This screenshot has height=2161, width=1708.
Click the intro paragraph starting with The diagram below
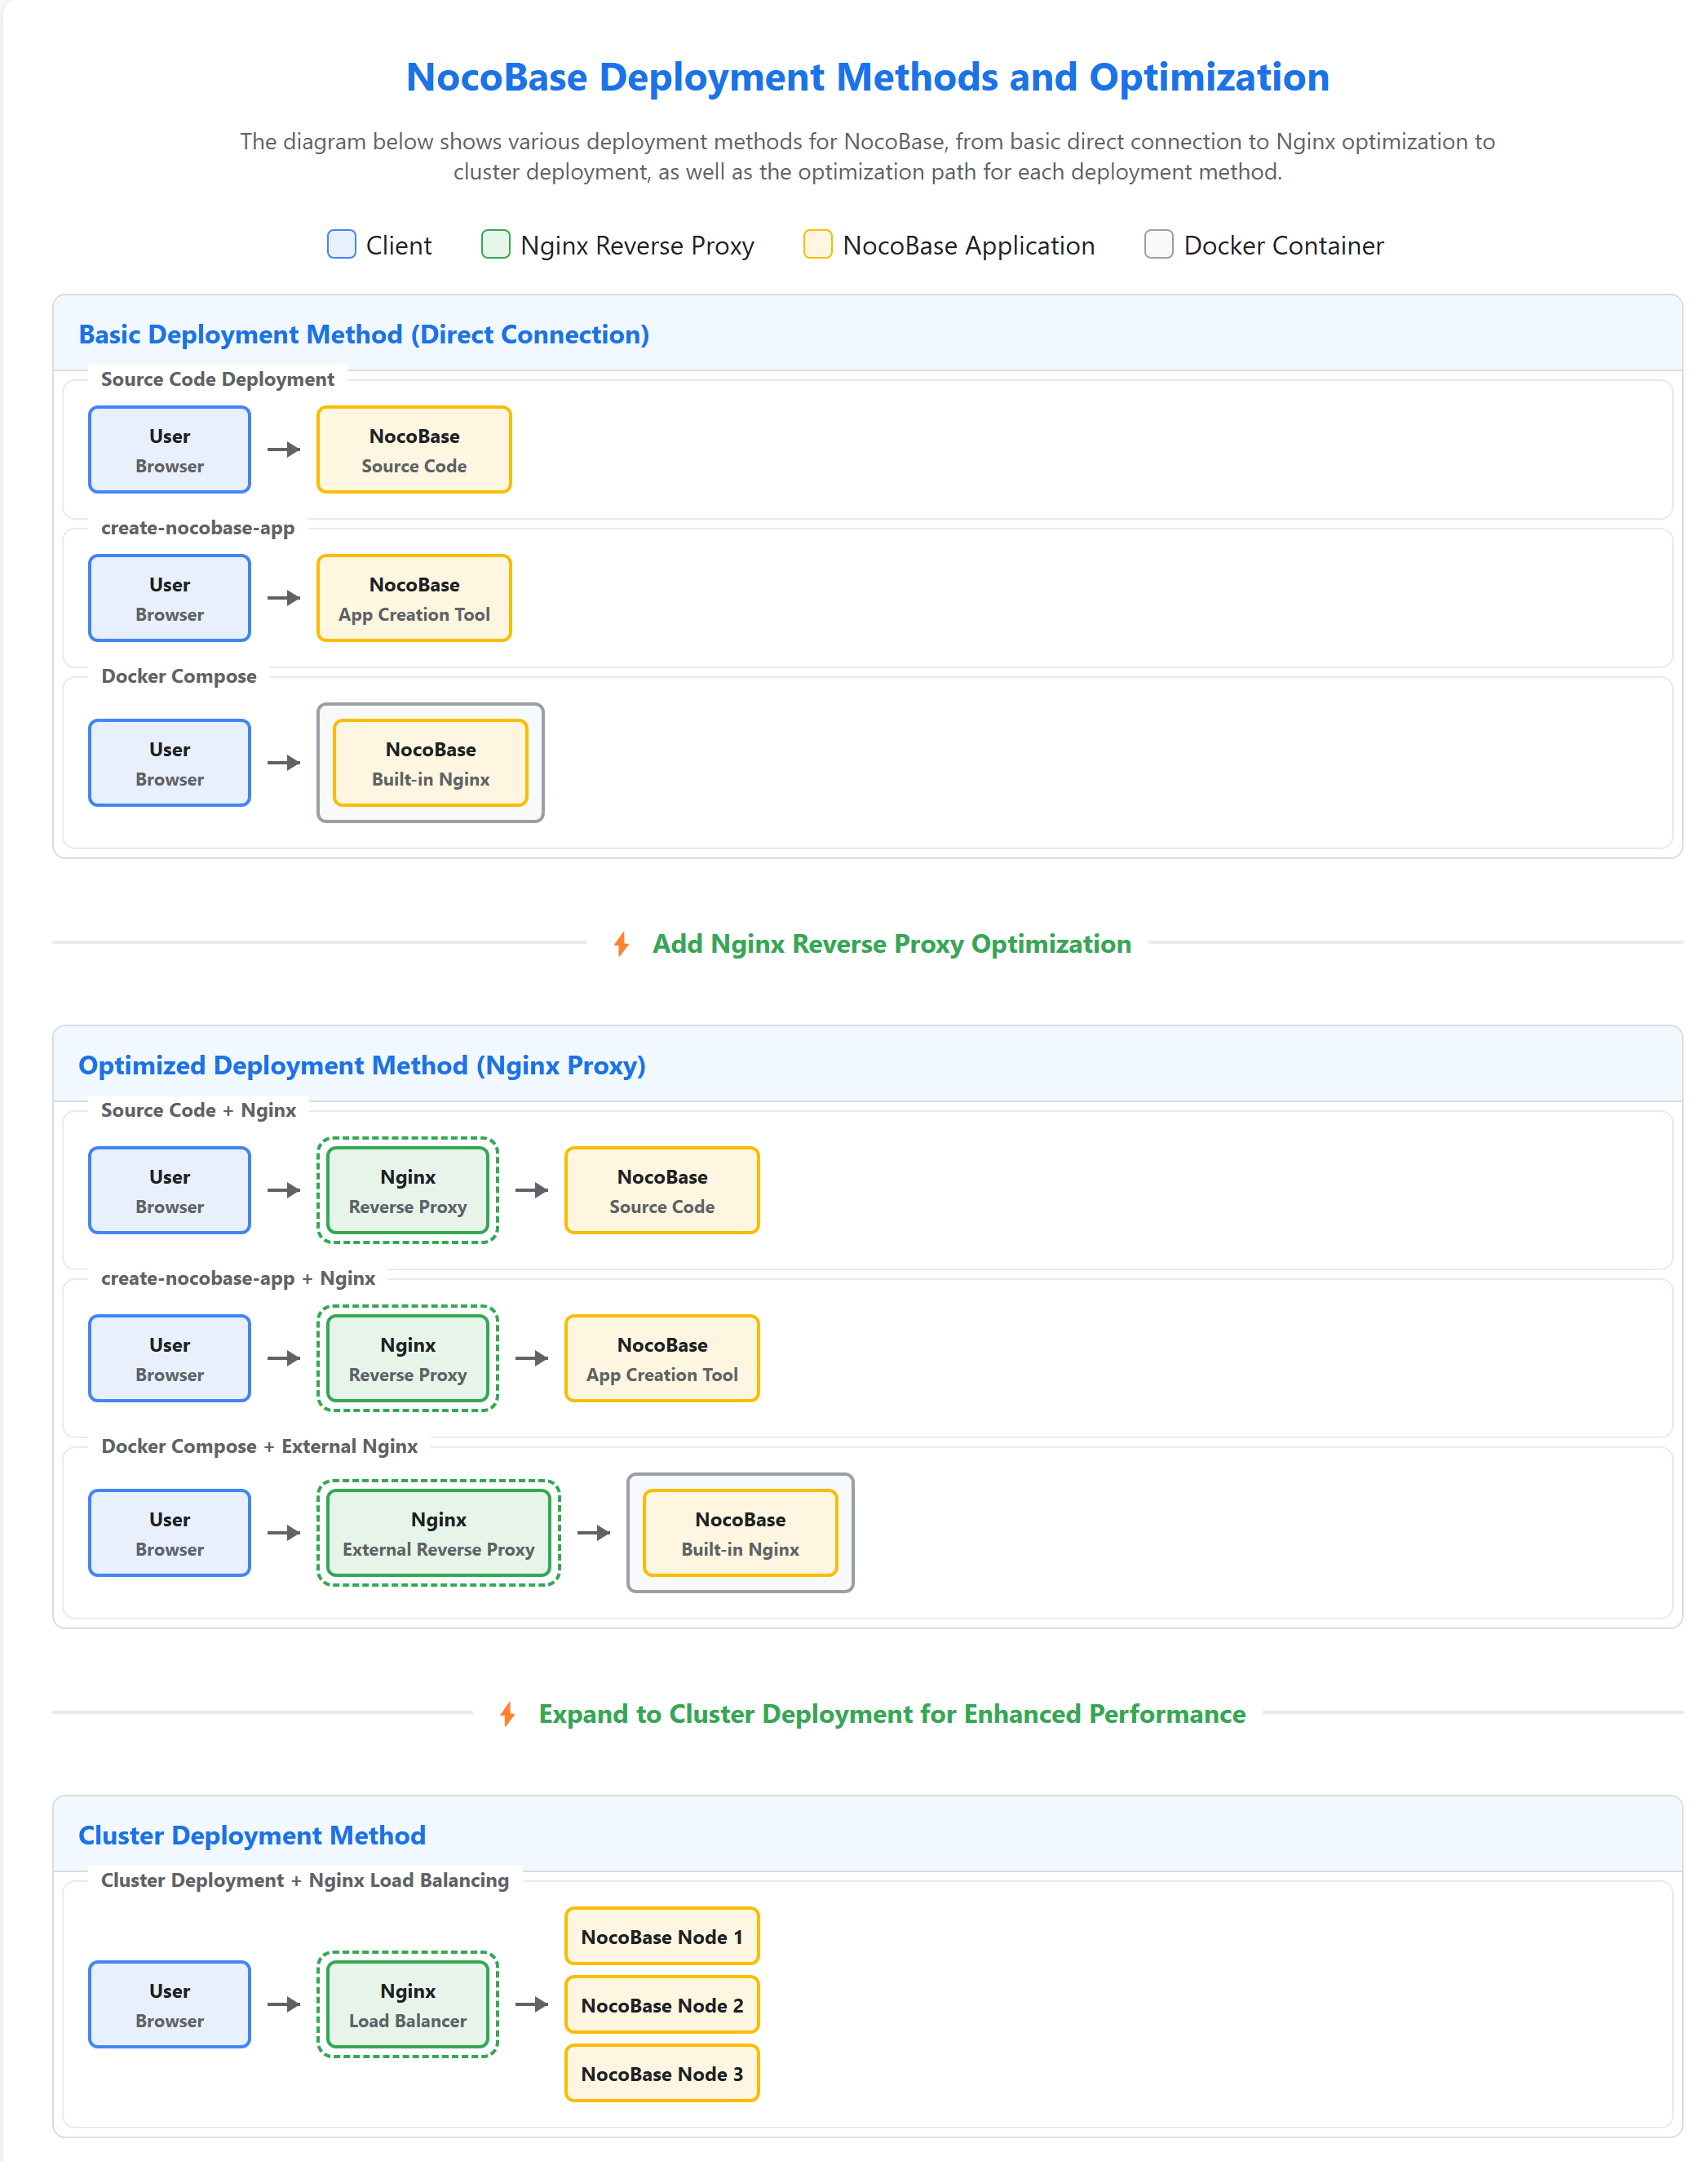[868, 156]
